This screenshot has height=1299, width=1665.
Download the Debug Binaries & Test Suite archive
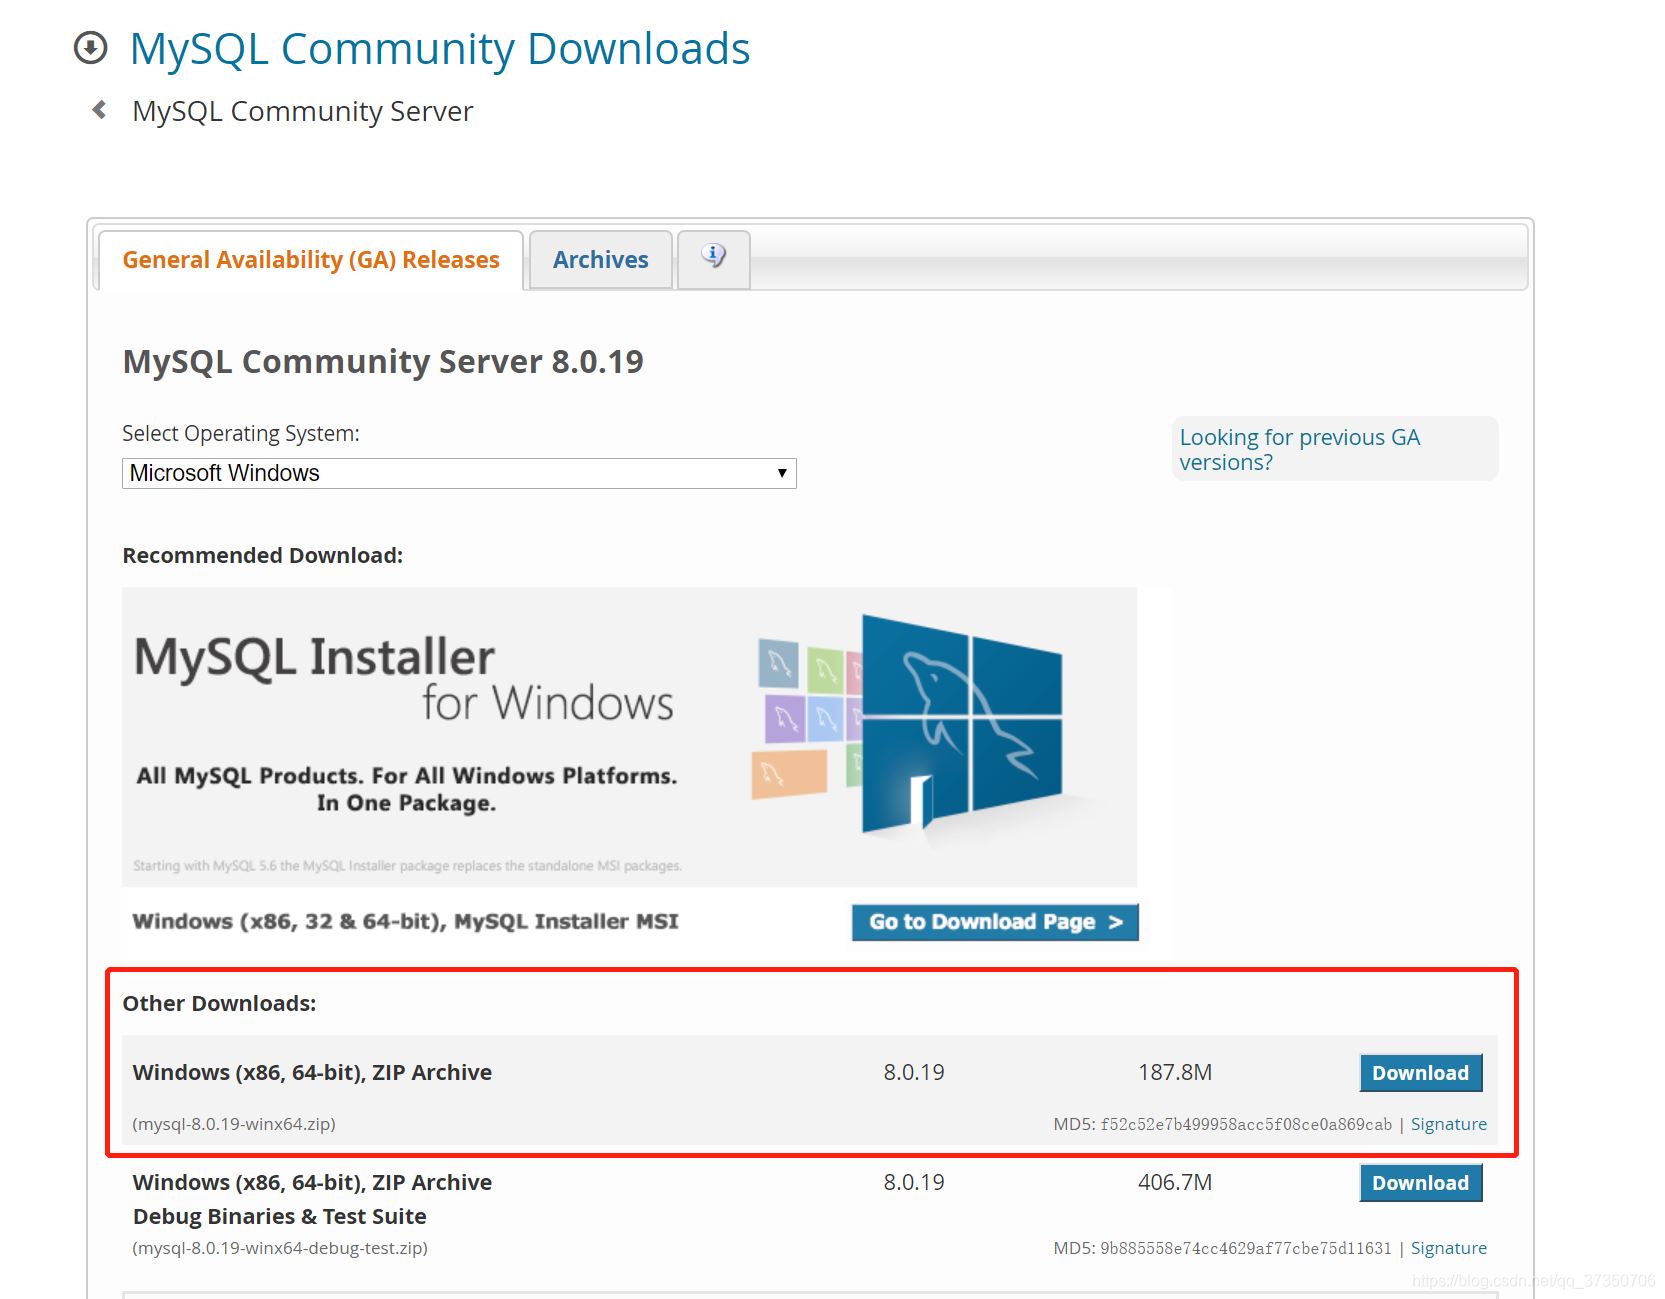coord(1420,1182)
